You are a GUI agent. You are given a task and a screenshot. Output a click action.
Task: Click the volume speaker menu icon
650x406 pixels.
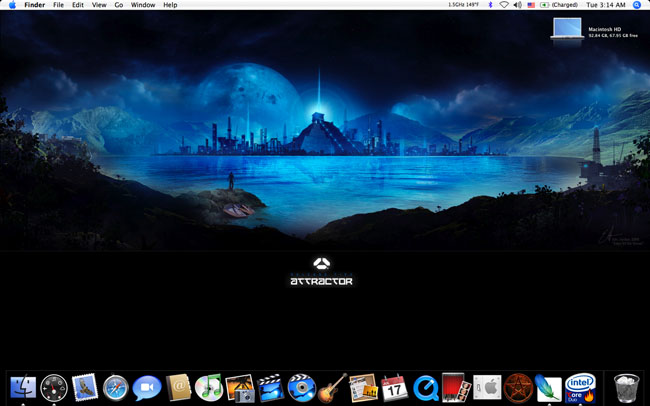pyautogui.click(x=517, y=5)
